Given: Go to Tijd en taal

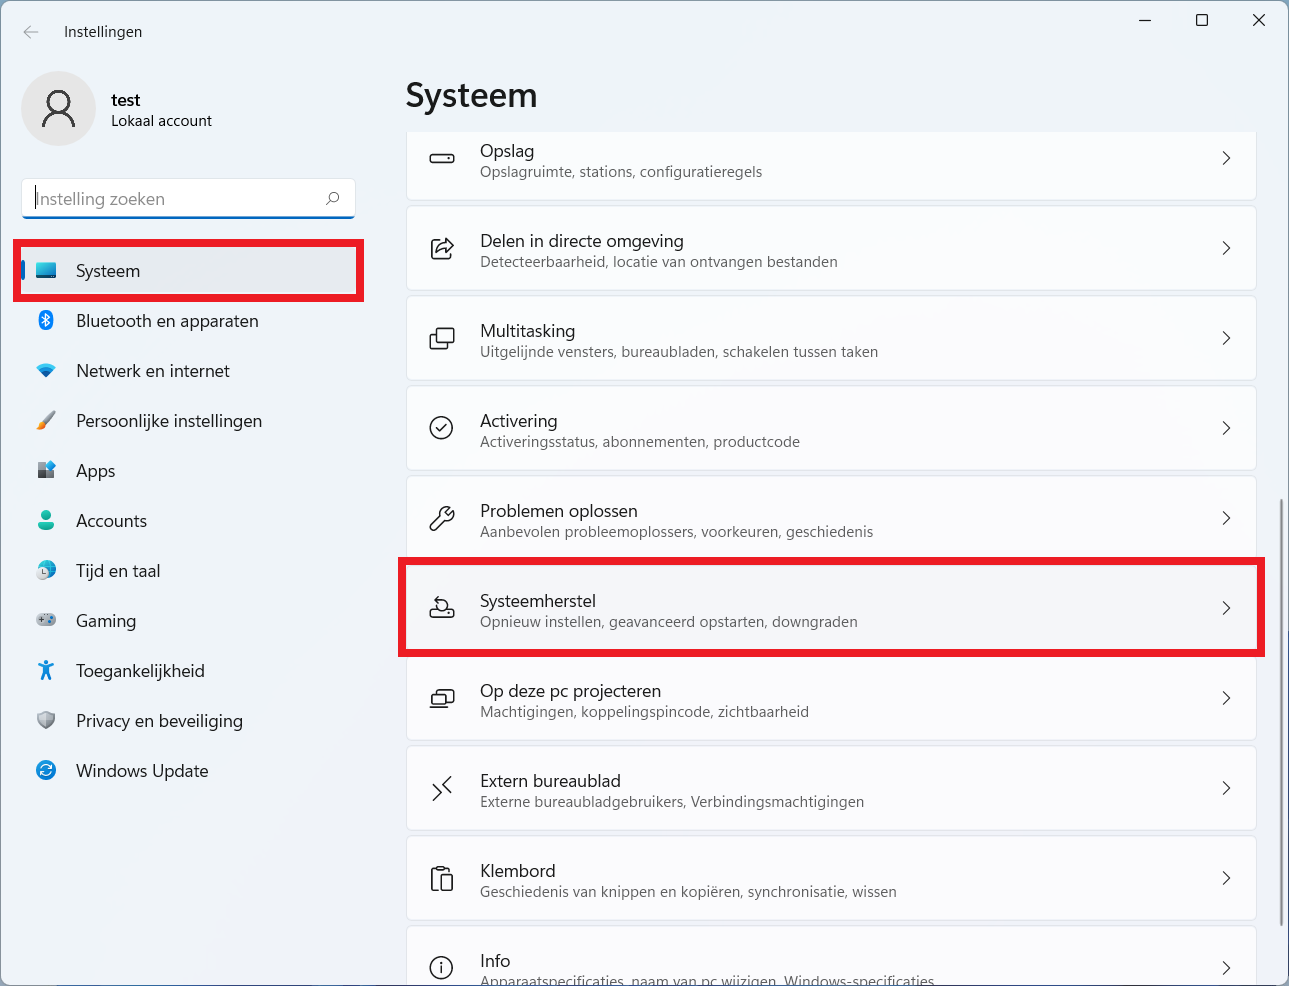Looking at the screenshot, I should (x=188, y=570).
